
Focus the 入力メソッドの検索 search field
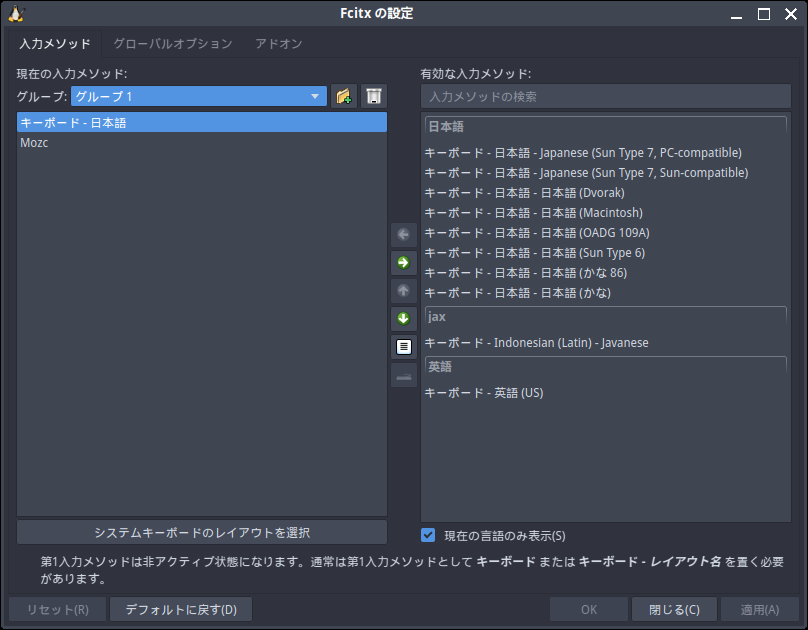[605, 96]
